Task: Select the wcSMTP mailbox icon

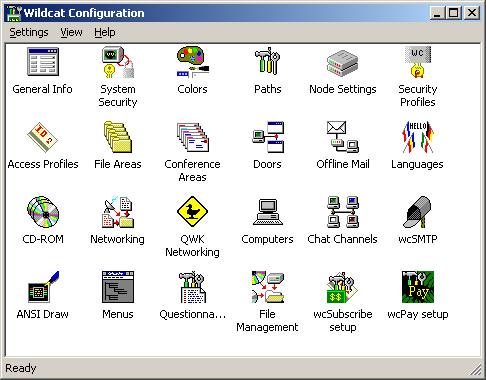Action: [418, 212]
